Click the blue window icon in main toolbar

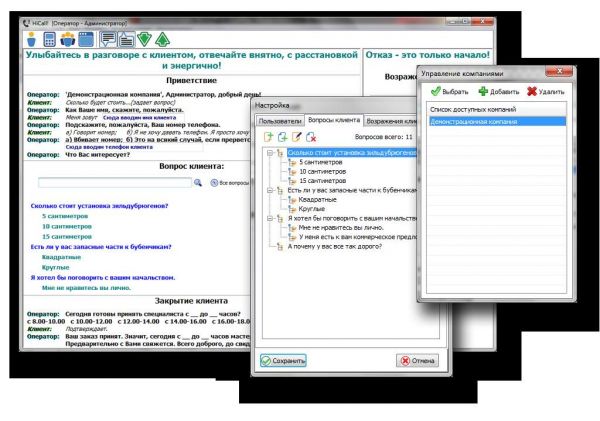point(86,39)
